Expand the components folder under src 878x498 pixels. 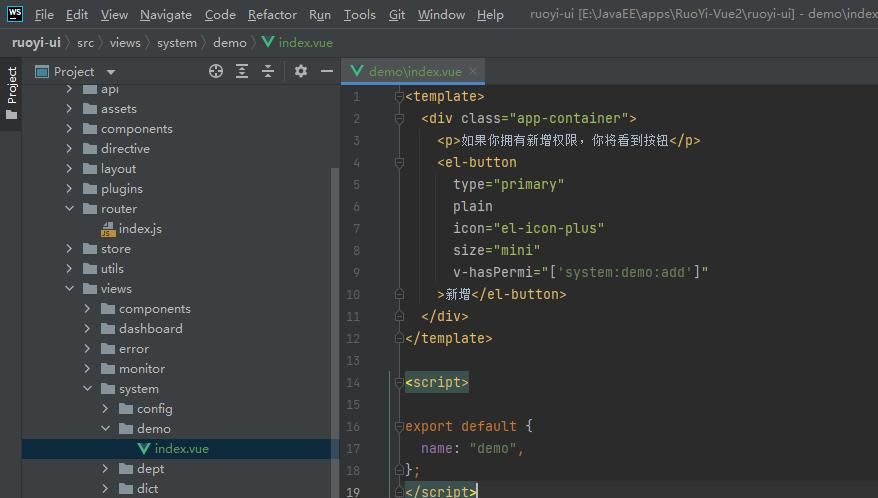[70, 129]
